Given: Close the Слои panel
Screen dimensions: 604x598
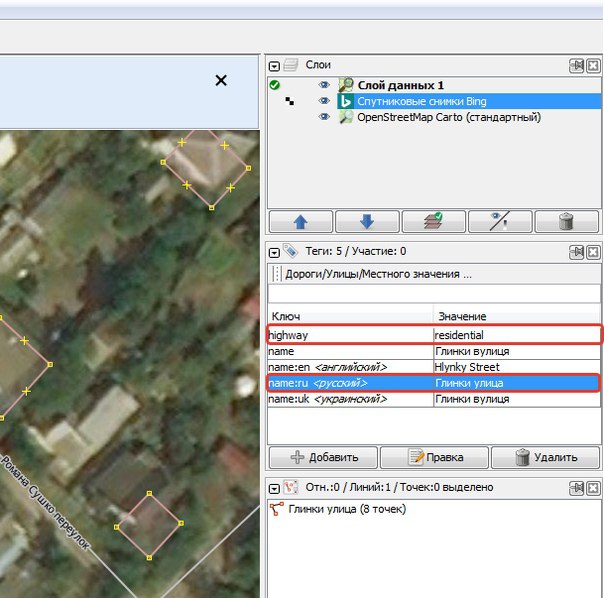Looking at the screenshot, I should pos(593,66).
